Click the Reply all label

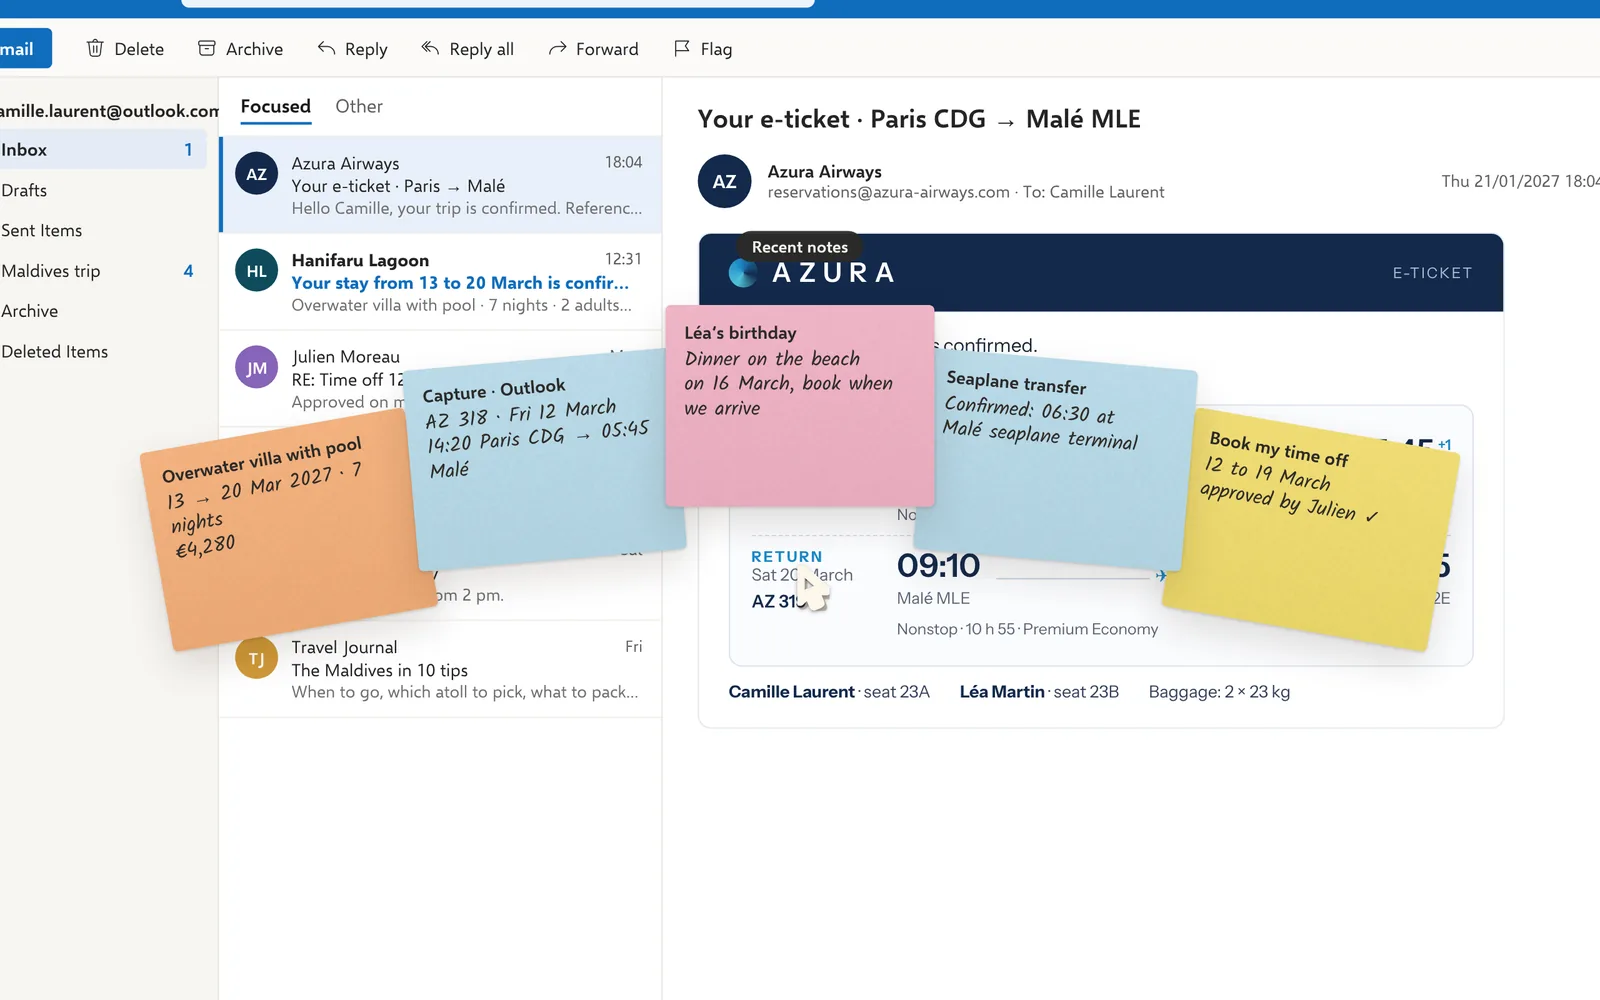point(481,49)
